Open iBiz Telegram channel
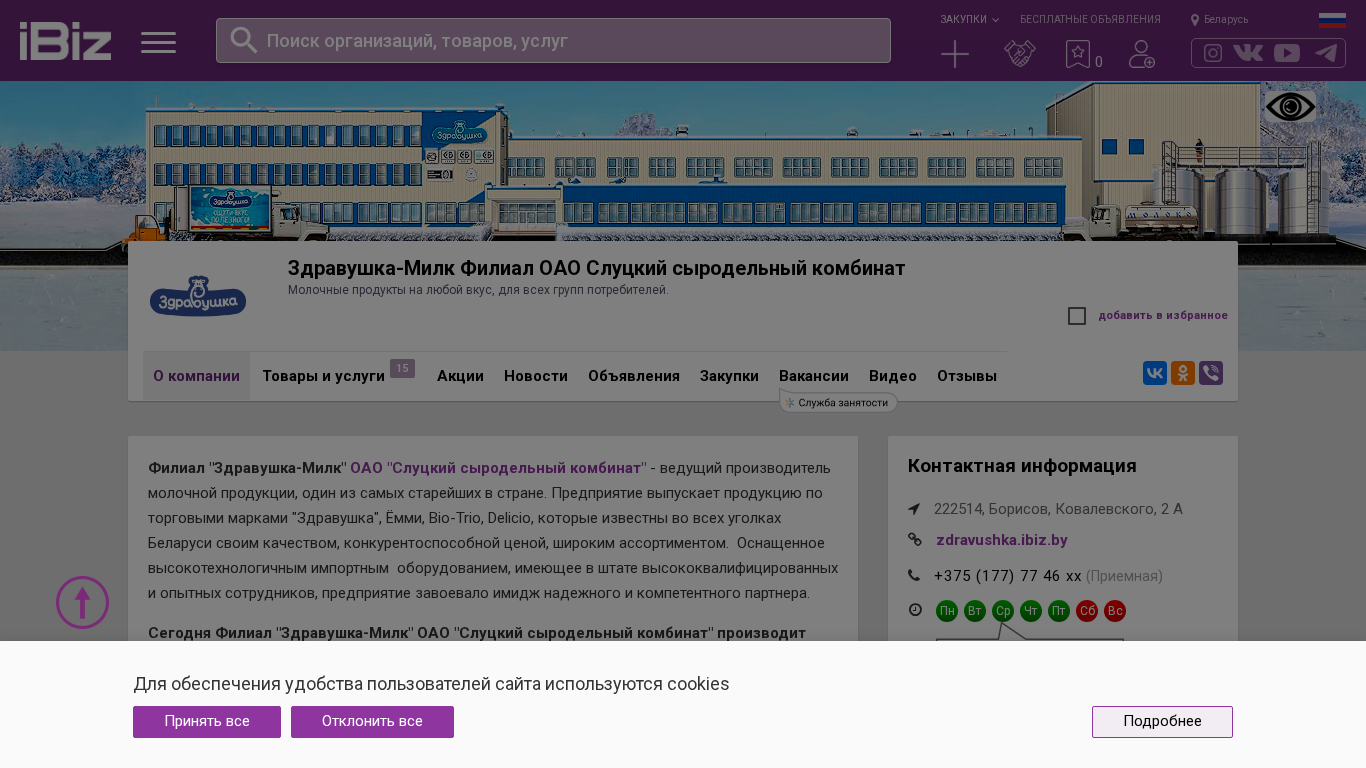The width and height of the screenshot is (1366, 768). (x=1326, y=53)
